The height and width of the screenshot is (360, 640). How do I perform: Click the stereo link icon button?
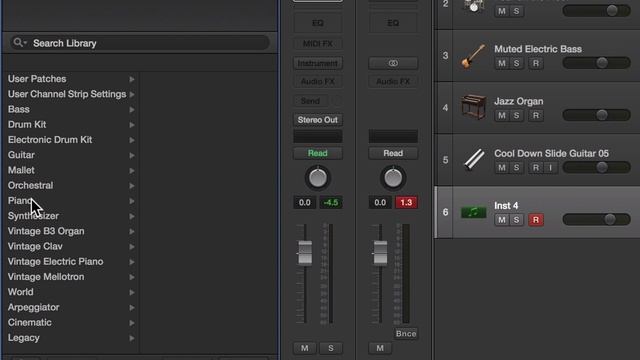click(x=393, y=63)
